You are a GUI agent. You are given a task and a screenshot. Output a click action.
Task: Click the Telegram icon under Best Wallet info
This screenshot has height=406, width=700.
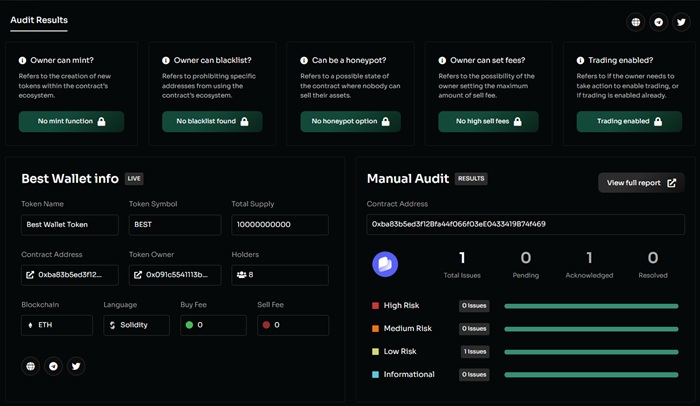53,366
